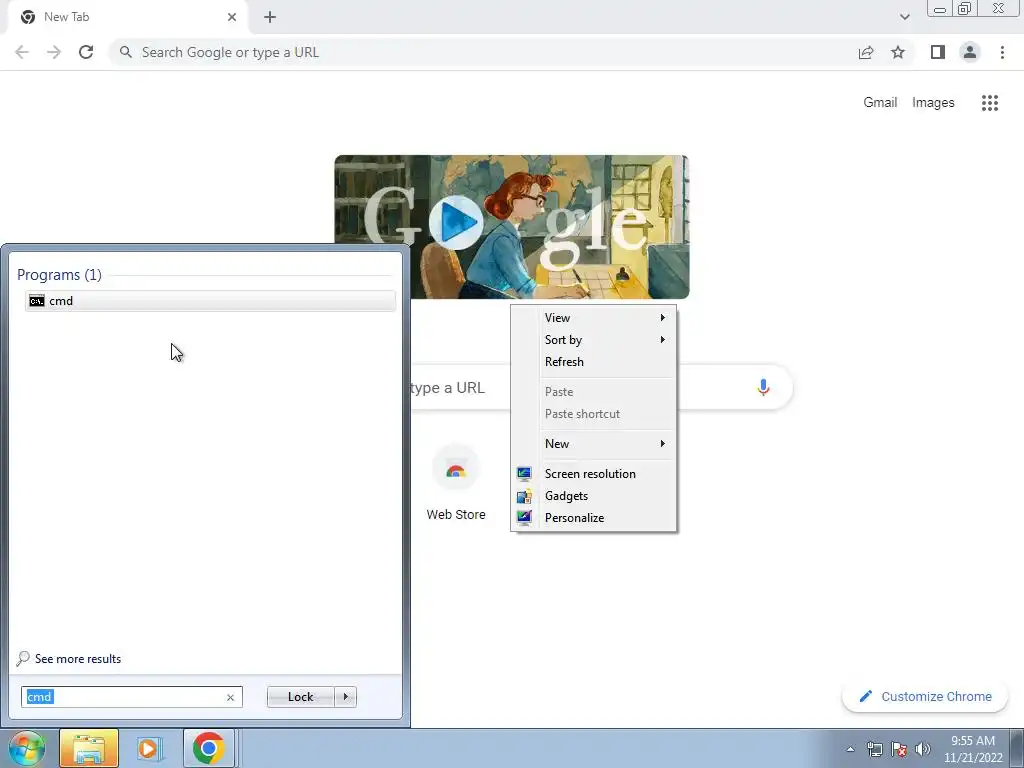Open the tab search chevron in Chrome
Screen dimensions: 1024x768
(x=904, y=17)
